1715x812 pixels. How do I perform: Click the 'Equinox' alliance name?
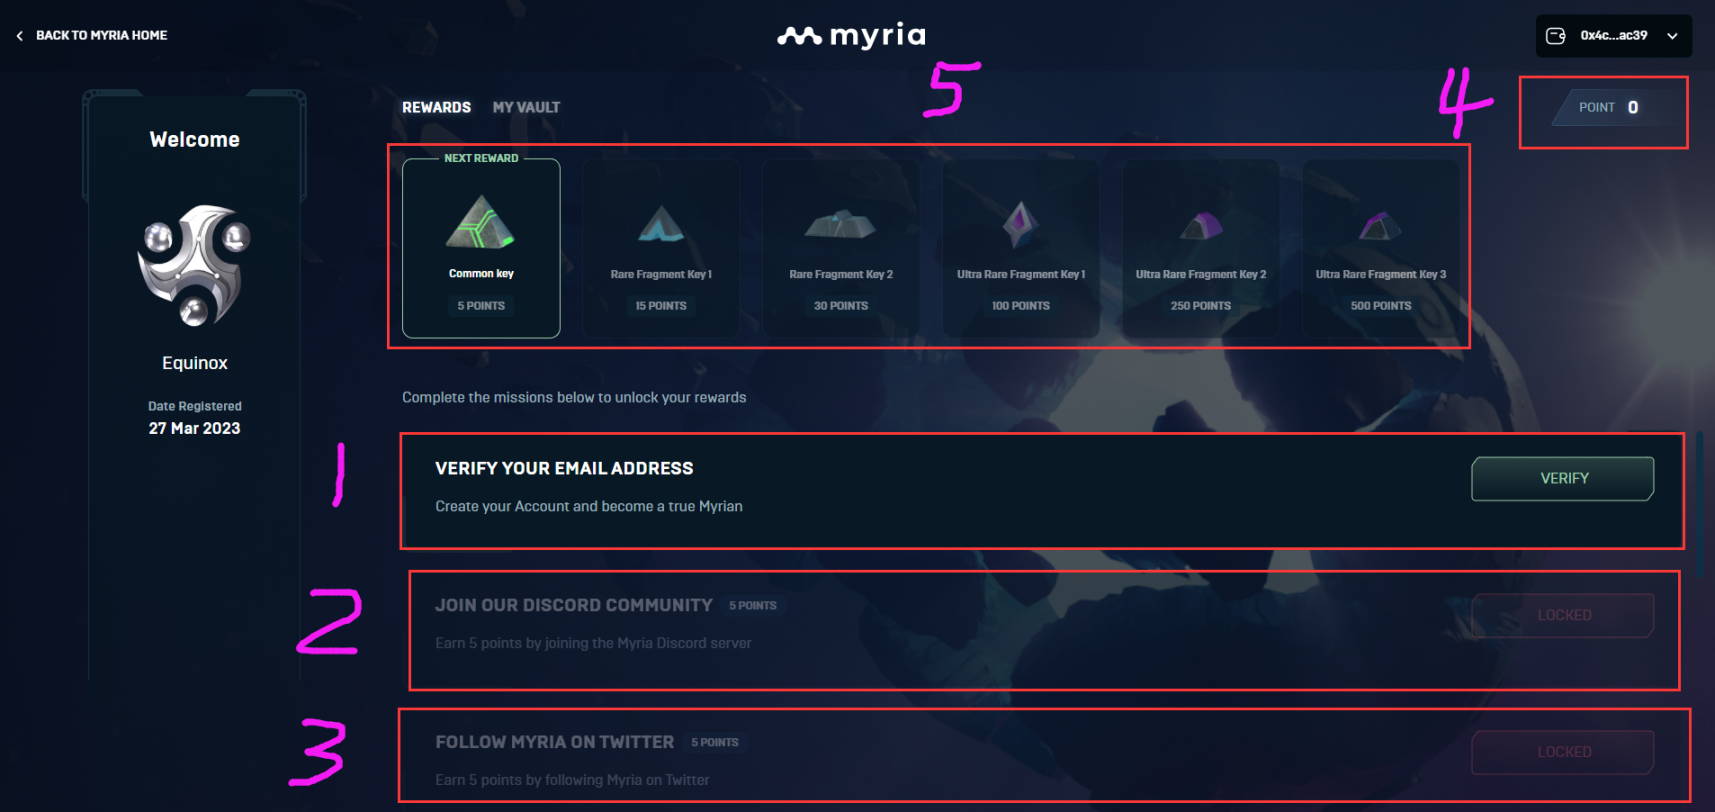point(195,363)
